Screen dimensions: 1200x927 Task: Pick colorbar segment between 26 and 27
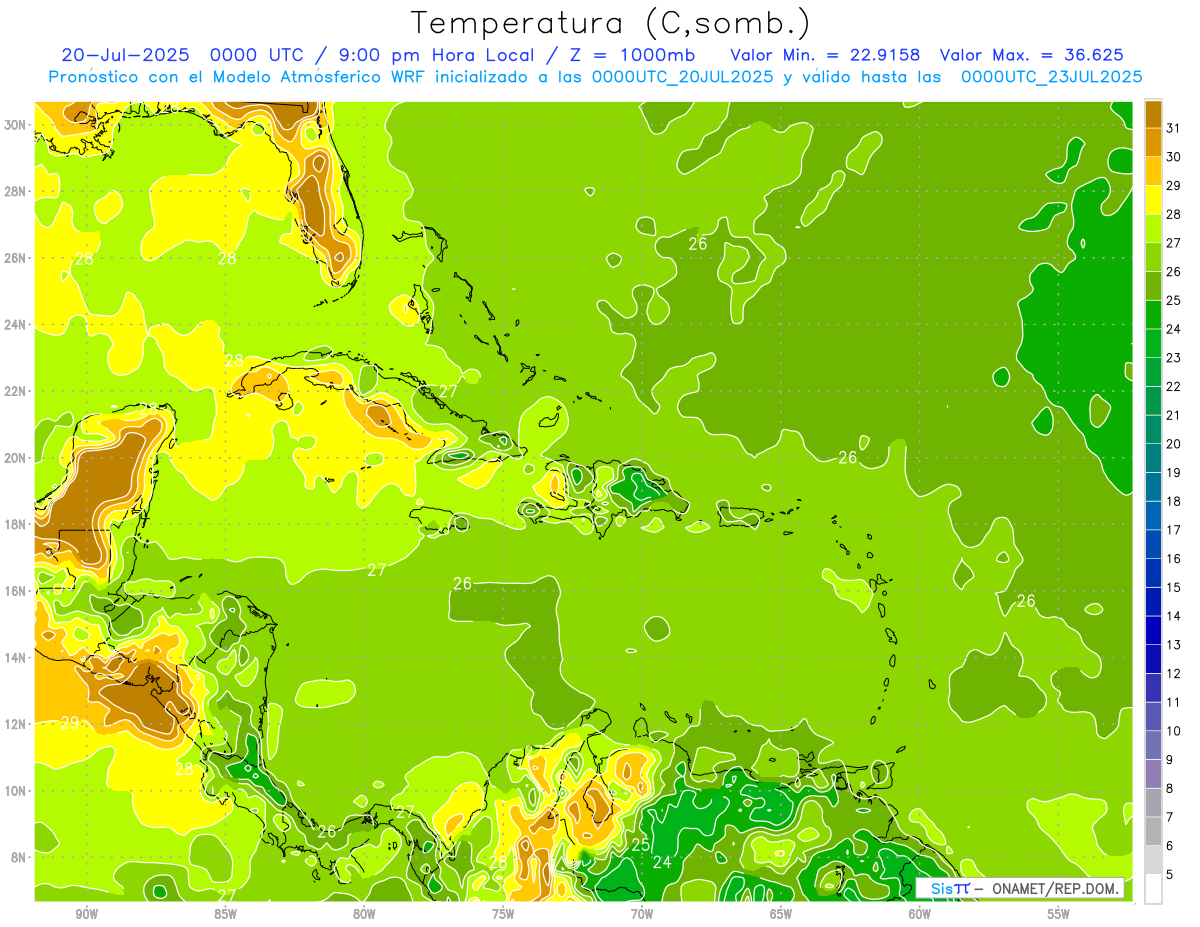[x=1153, y=258]
